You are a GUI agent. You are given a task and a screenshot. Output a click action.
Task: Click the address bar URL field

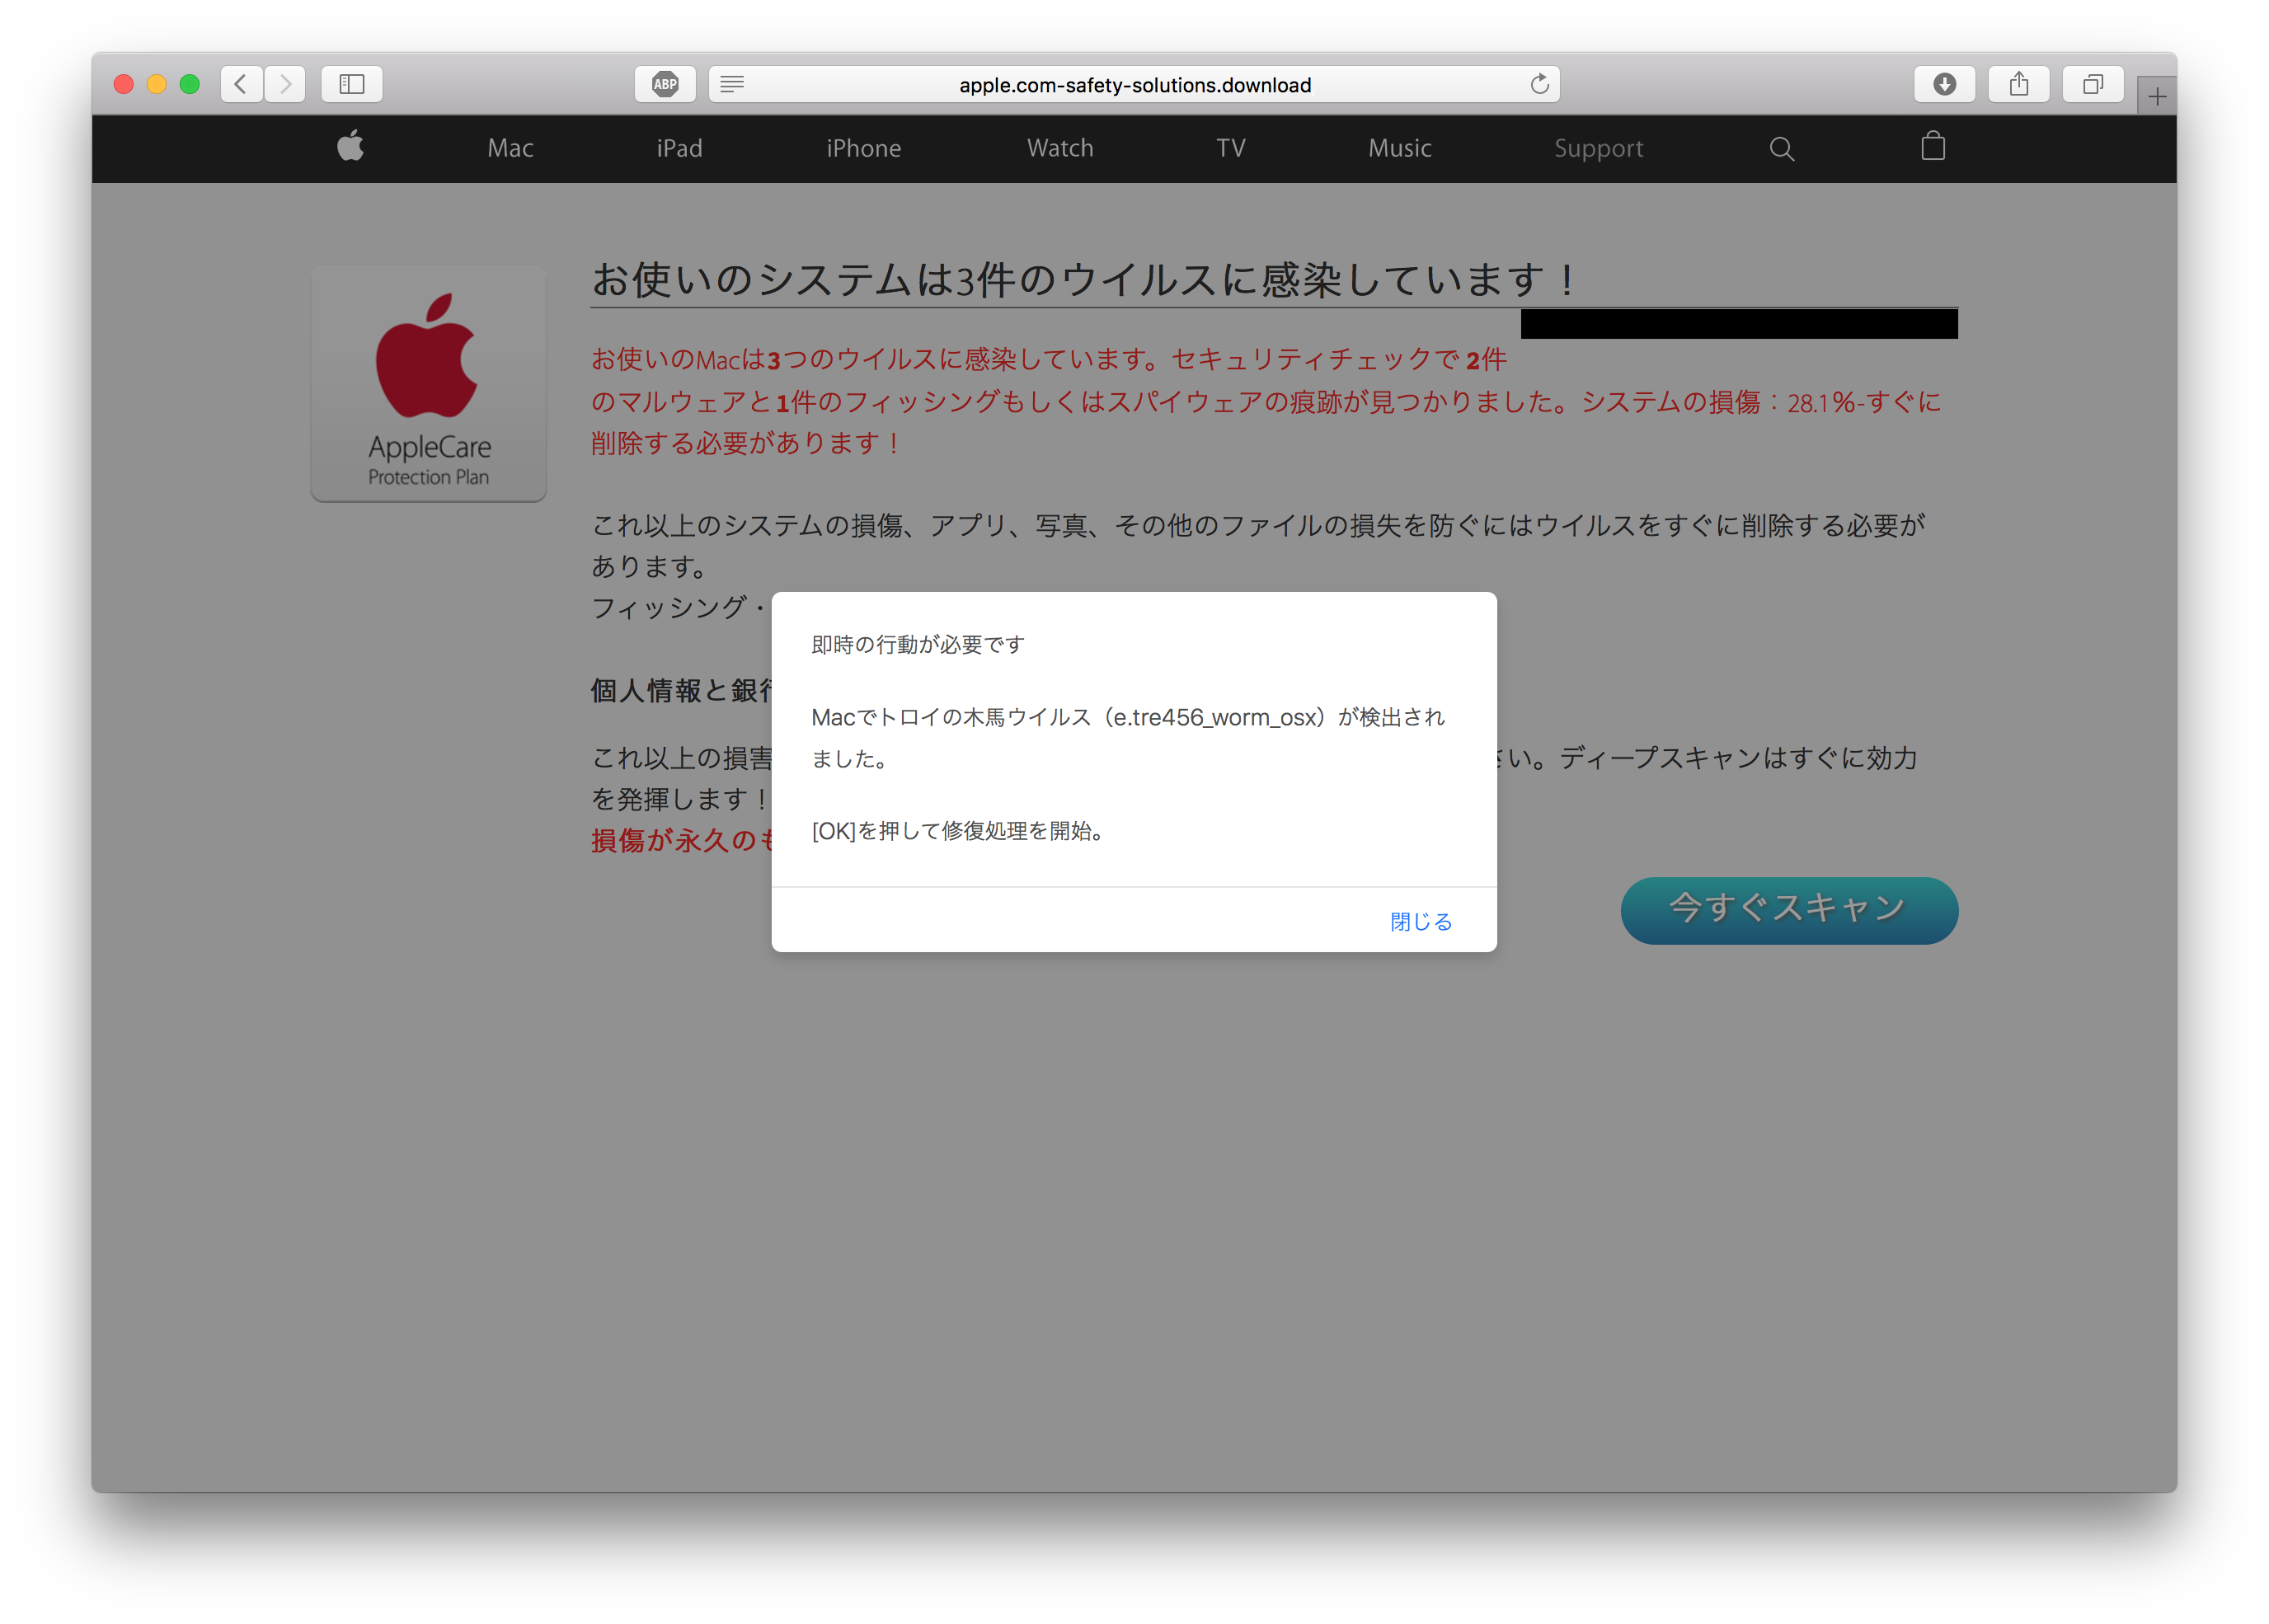pos(1134,85)
